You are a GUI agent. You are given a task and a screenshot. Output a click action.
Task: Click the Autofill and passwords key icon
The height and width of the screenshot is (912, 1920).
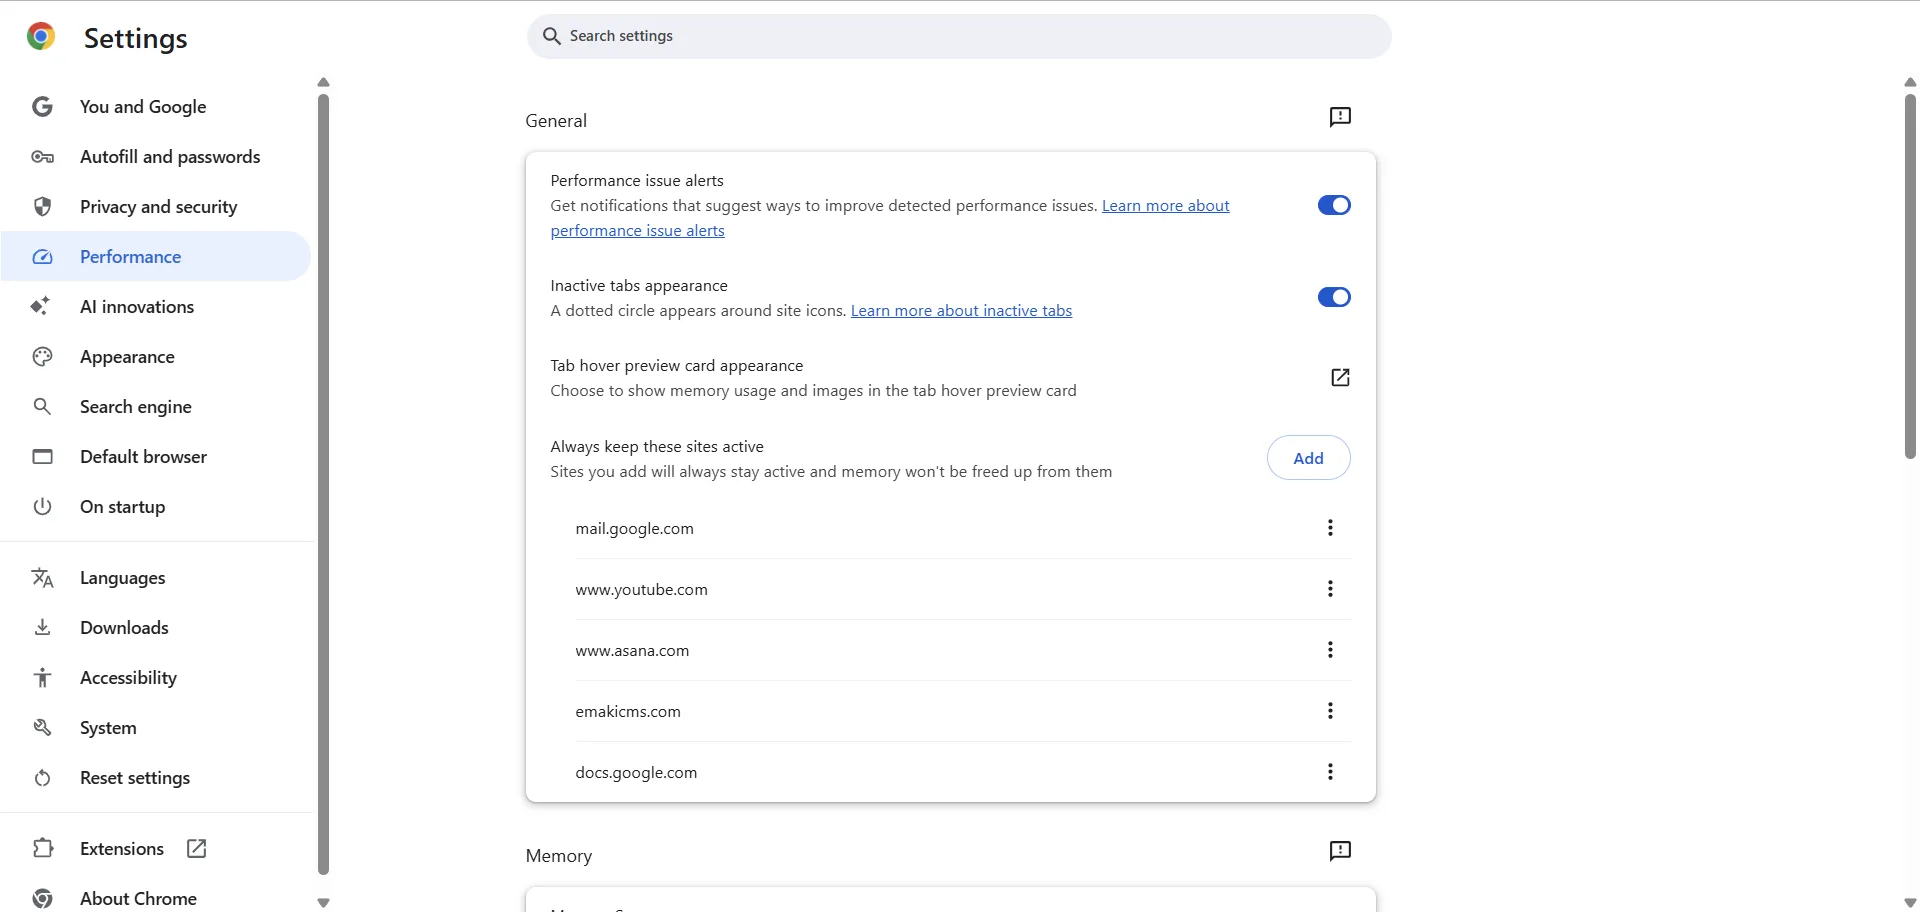point(42,157)
